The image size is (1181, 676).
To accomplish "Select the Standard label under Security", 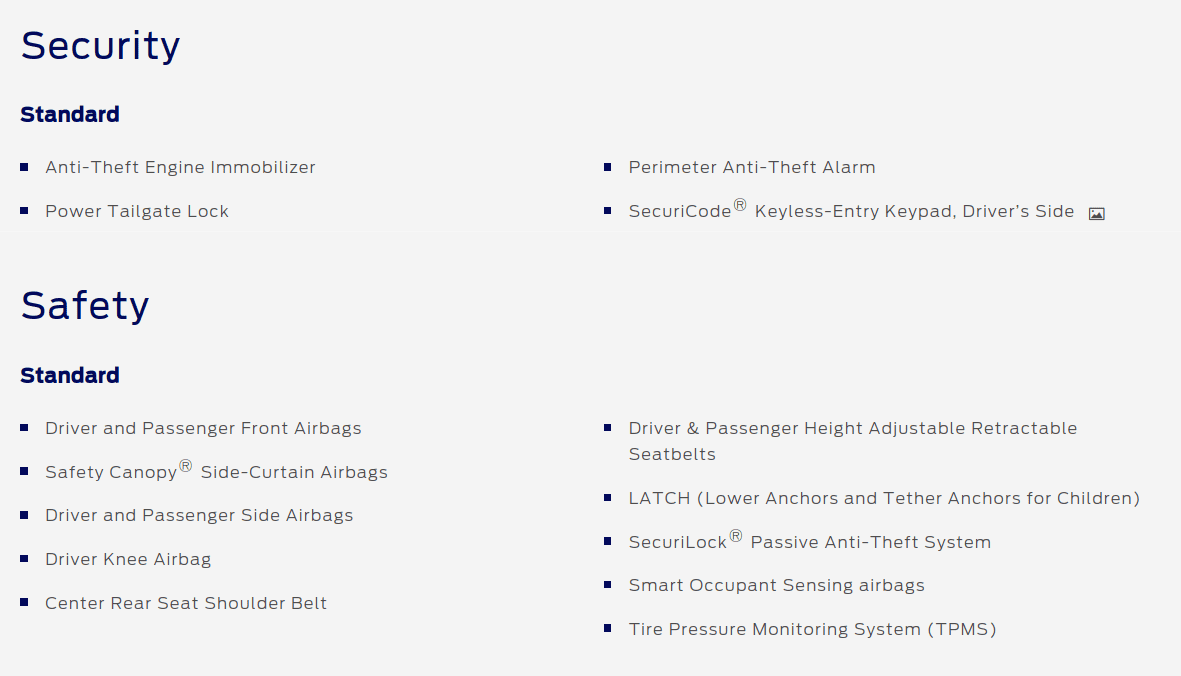I will (70, 114).
